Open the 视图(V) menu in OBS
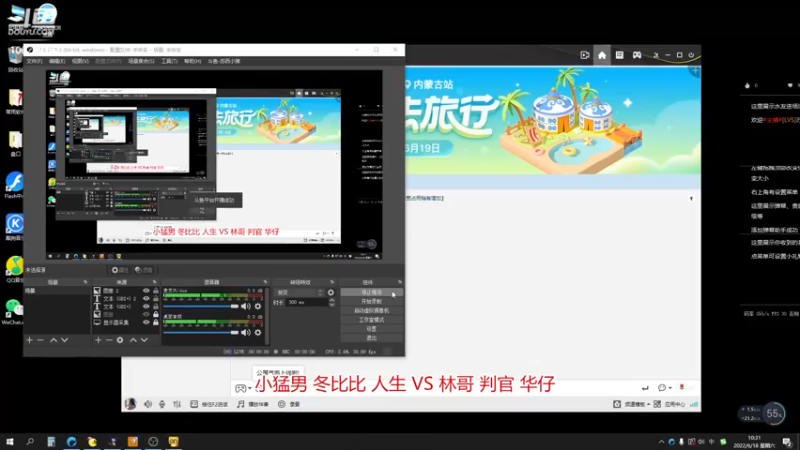 pos(80,61)
